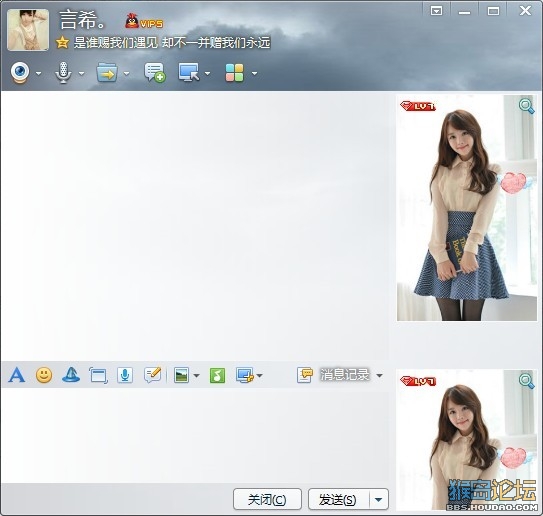Send a file using the folder arrow icon
This screenshot has width=543, height=516.
[x=107, y=73]
